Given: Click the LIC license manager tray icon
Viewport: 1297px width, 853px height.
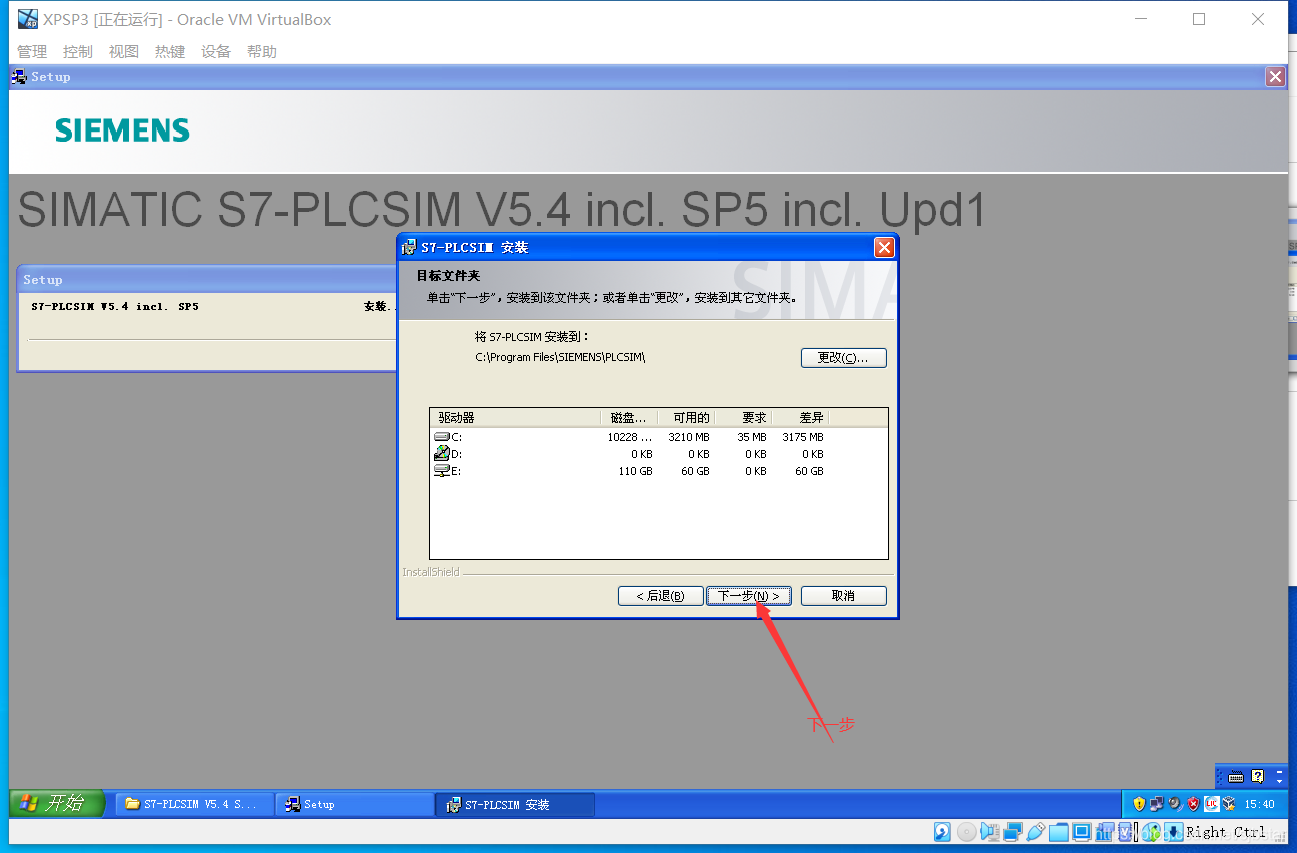Looking at the screenshot, I should pyautogui.click(x=1211, y=804).
